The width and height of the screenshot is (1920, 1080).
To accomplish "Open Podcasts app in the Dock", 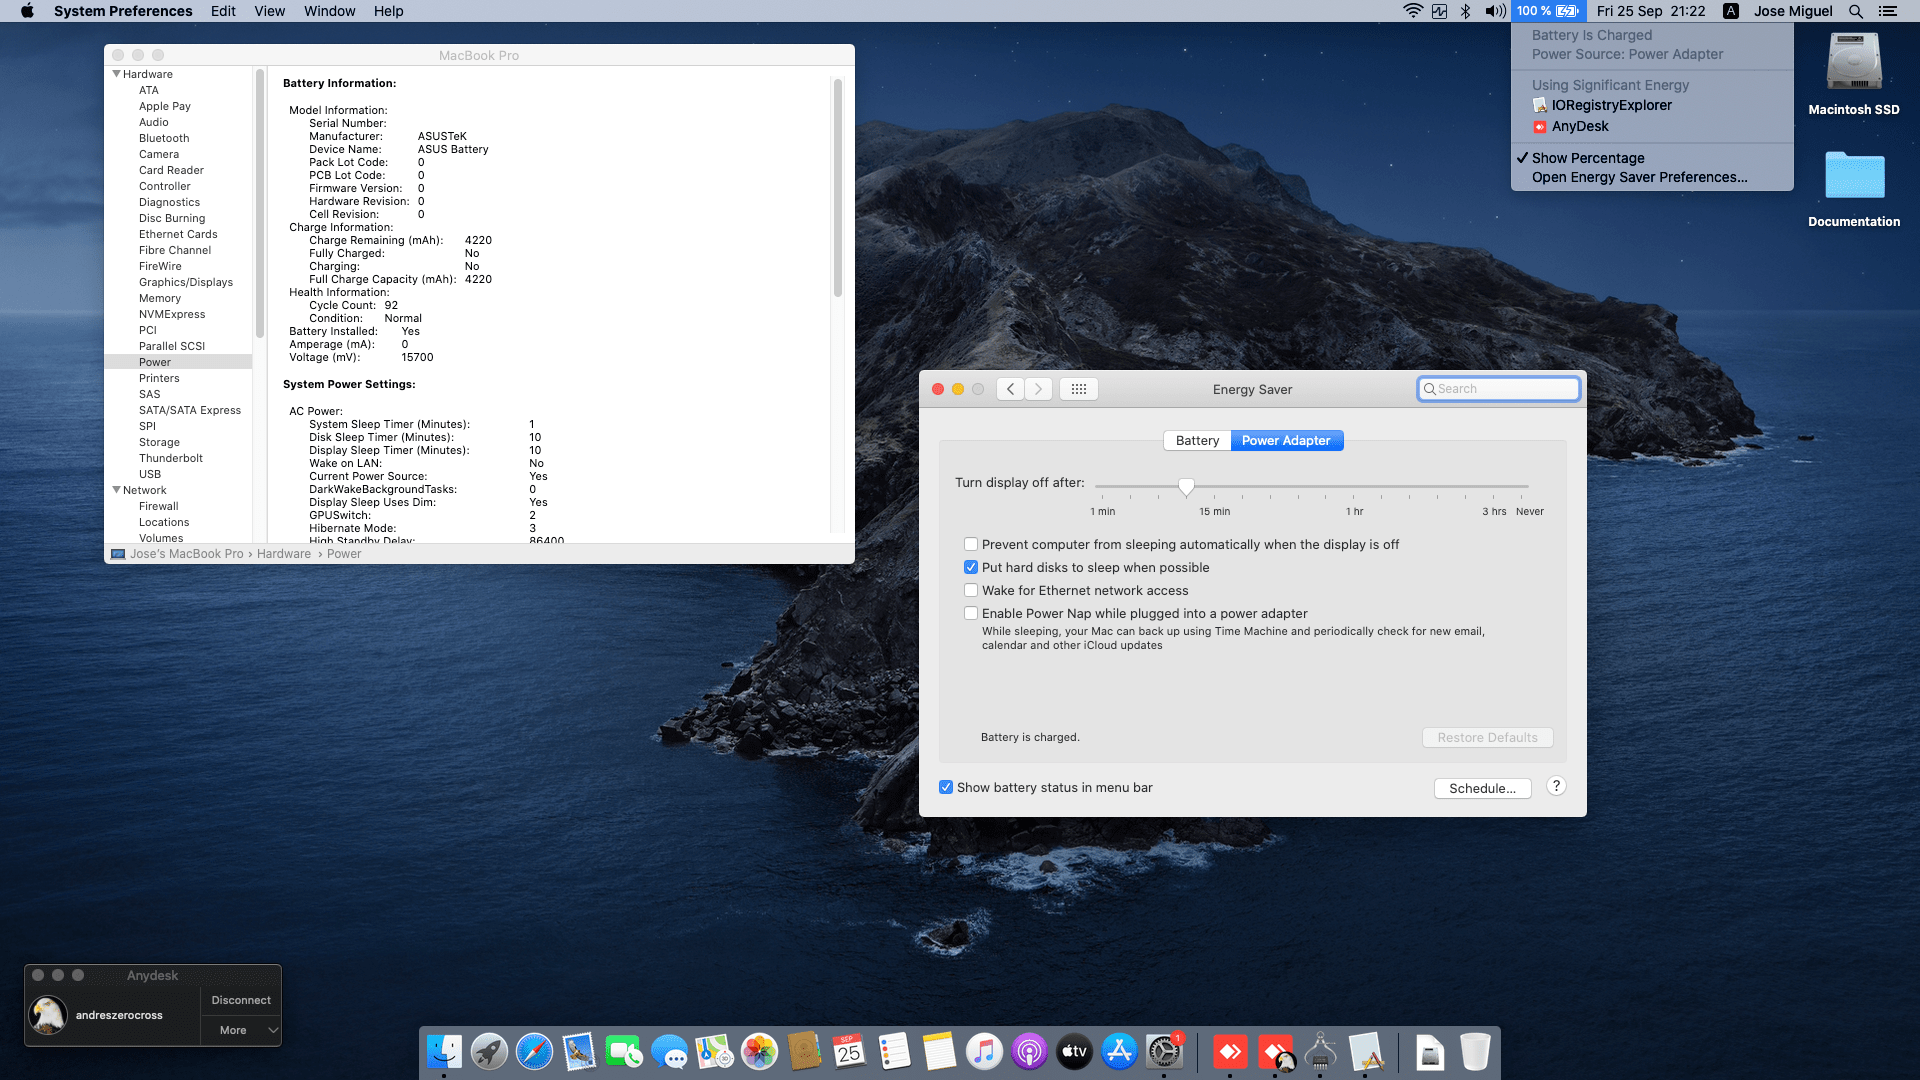I will click(1029, 1052).
